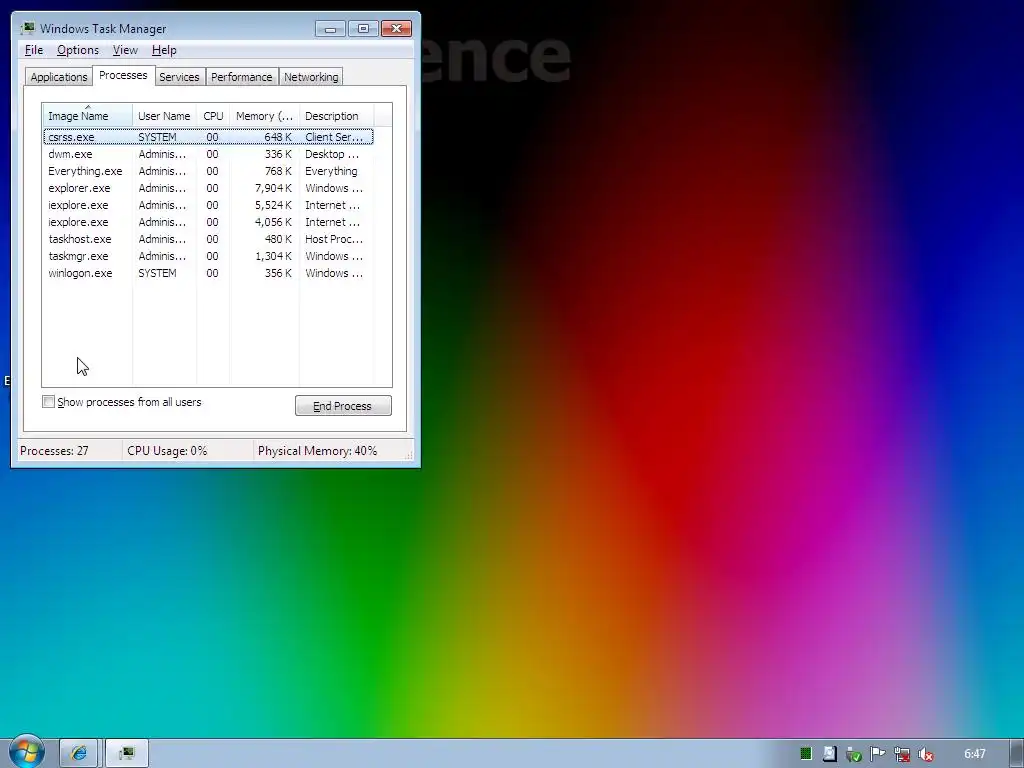Sort by the CPU column header
Screen dimensions: 1024x768
214,116
